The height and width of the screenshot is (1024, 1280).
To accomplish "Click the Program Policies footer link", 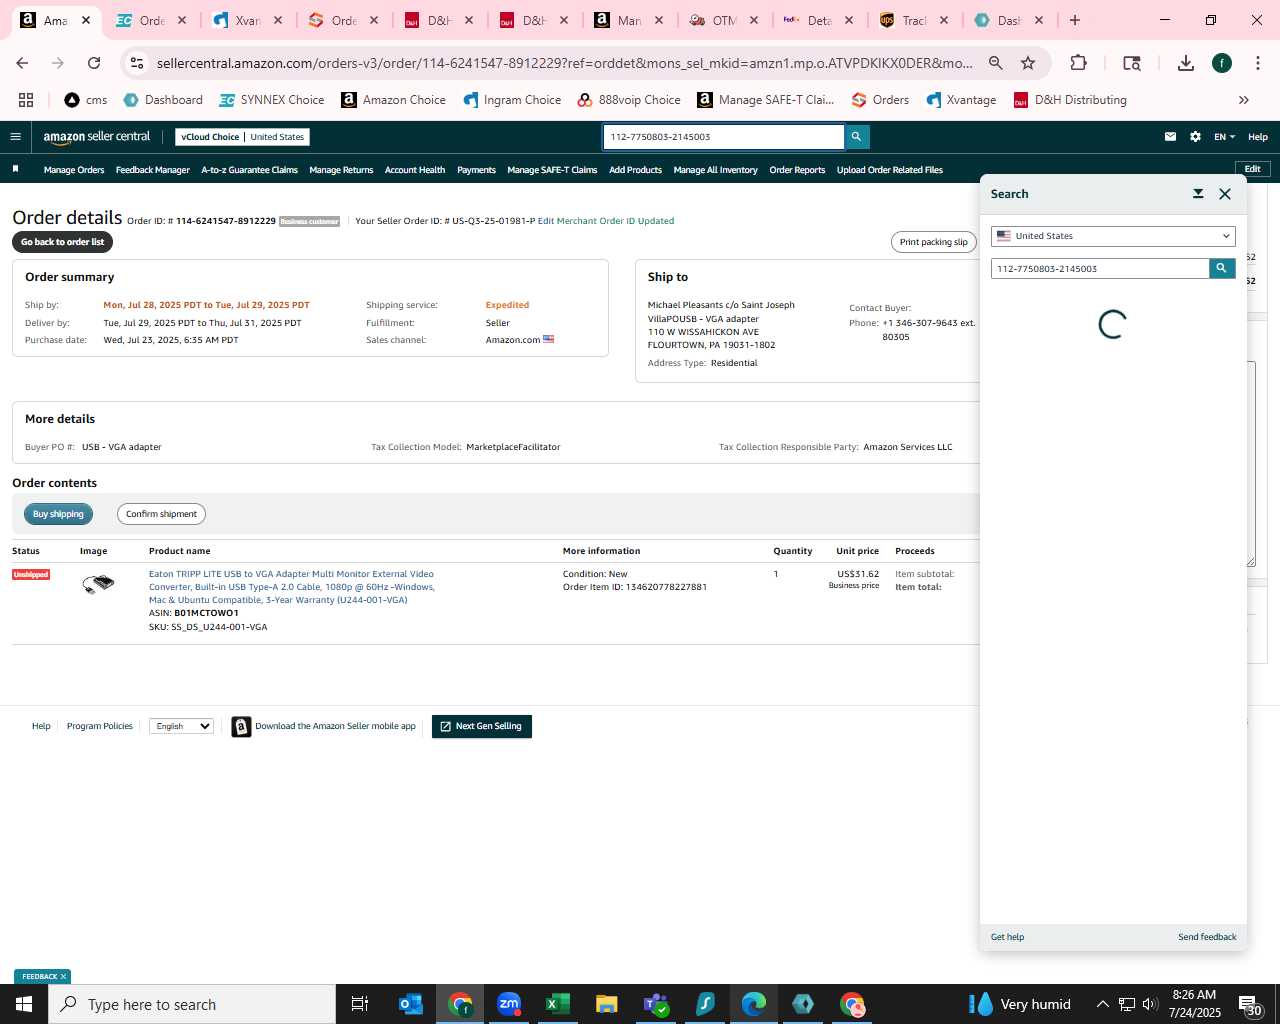I will (x=99, y=726).
